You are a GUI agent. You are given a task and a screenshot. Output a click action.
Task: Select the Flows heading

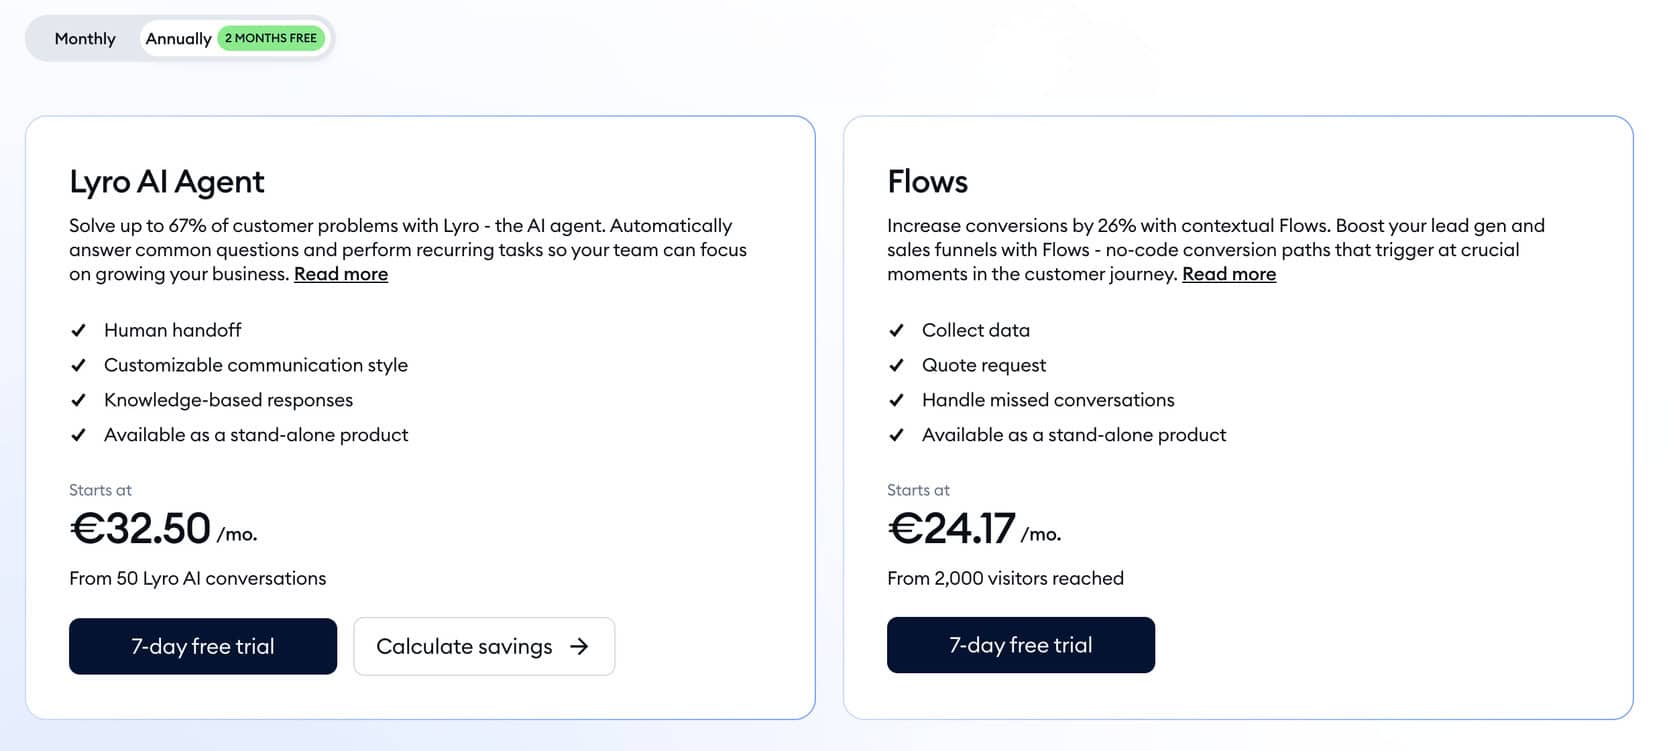point(927,182)
